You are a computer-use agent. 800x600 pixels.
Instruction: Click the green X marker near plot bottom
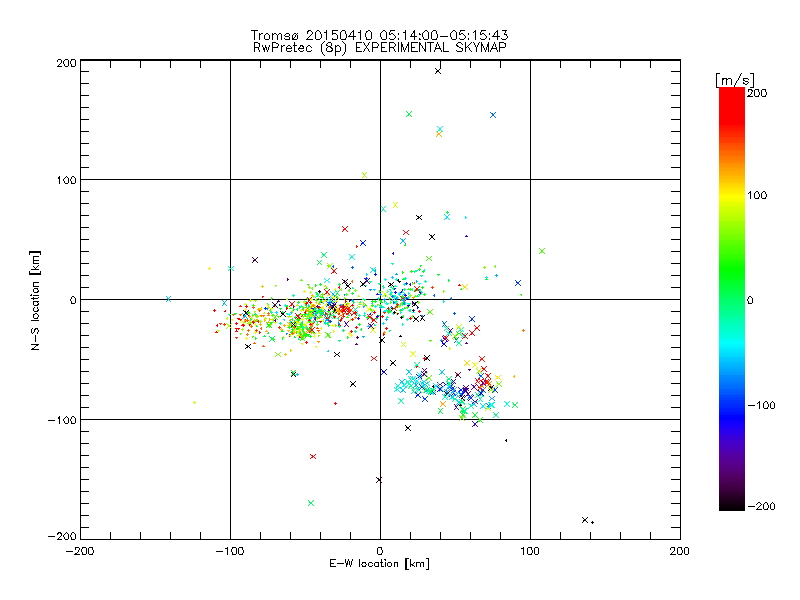coord(311,503)
